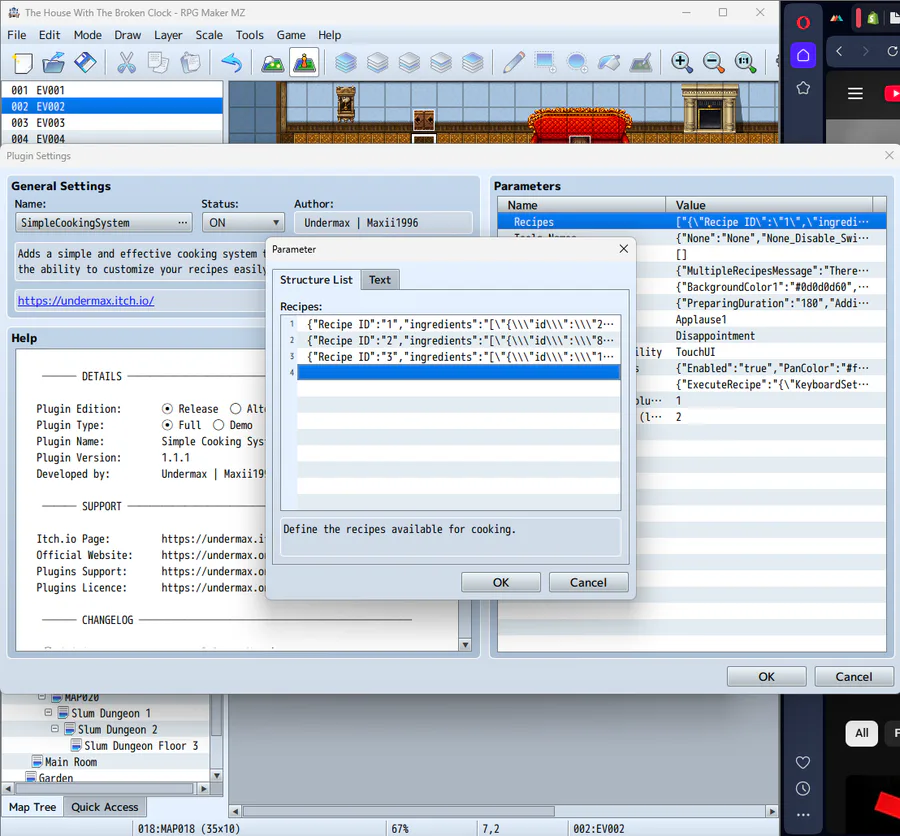
Task: Click the Open Project folder icon
Action: tap(53, 62)
